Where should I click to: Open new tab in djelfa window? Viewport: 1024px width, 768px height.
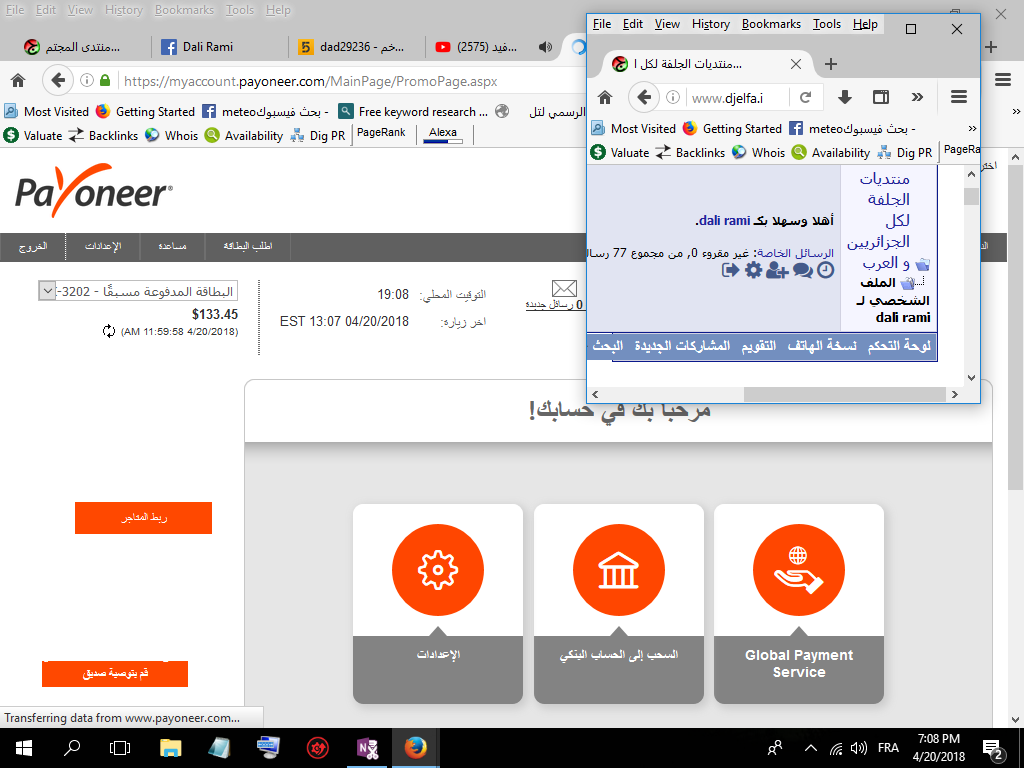point(831,63)
